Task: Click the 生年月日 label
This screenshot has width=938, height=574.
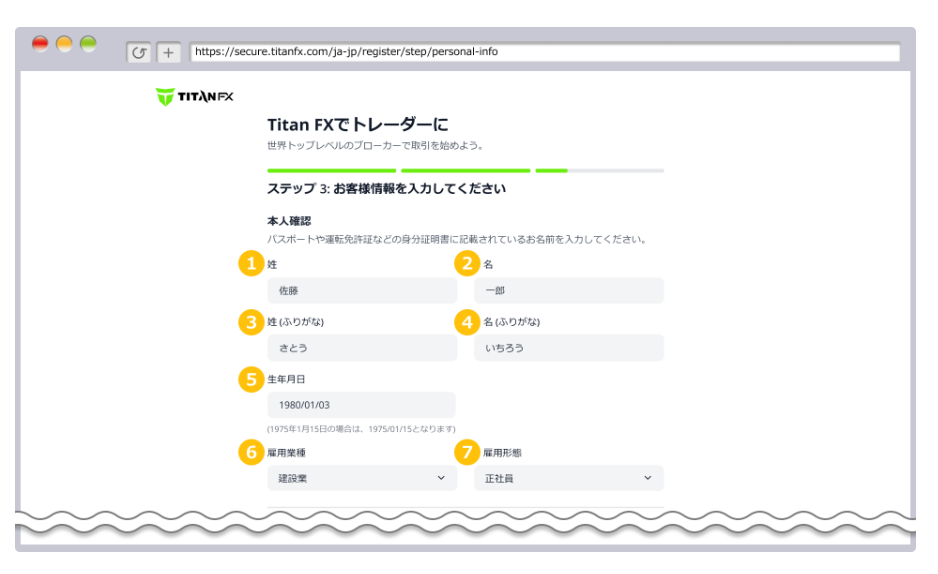Action: coord(286,379)
